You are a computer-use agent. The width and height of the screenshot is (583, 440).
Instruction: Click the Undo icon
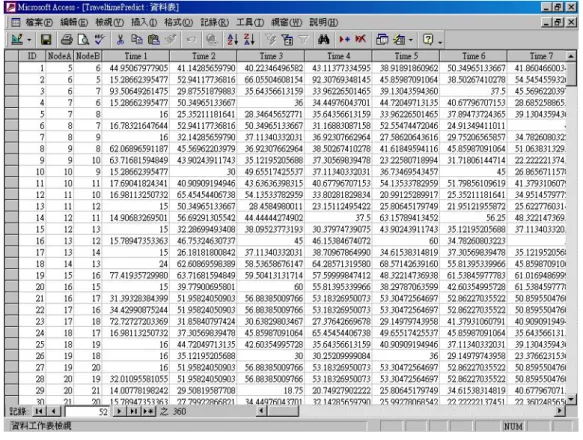pyautogui.click(x=191, y=39)
